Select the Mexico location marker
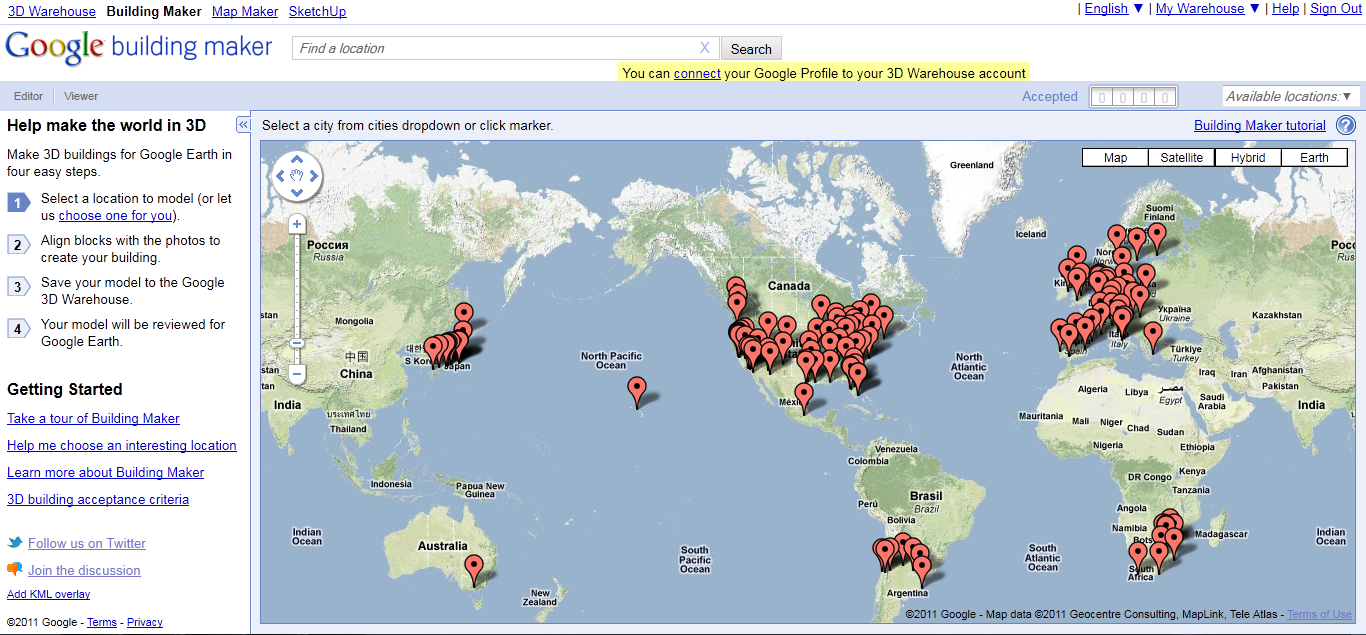This screenshot has width=1366, height=635. pyautogui.click(x=804, y=398)
